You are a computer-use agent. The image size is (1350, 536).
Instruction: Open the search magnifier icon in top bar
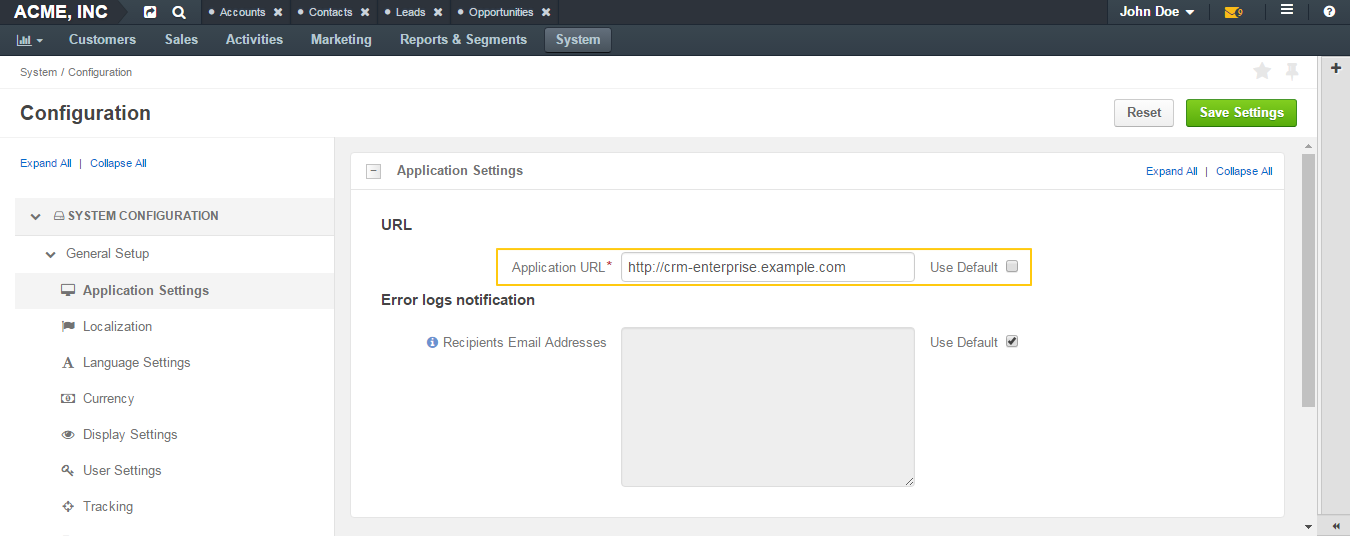179,12
